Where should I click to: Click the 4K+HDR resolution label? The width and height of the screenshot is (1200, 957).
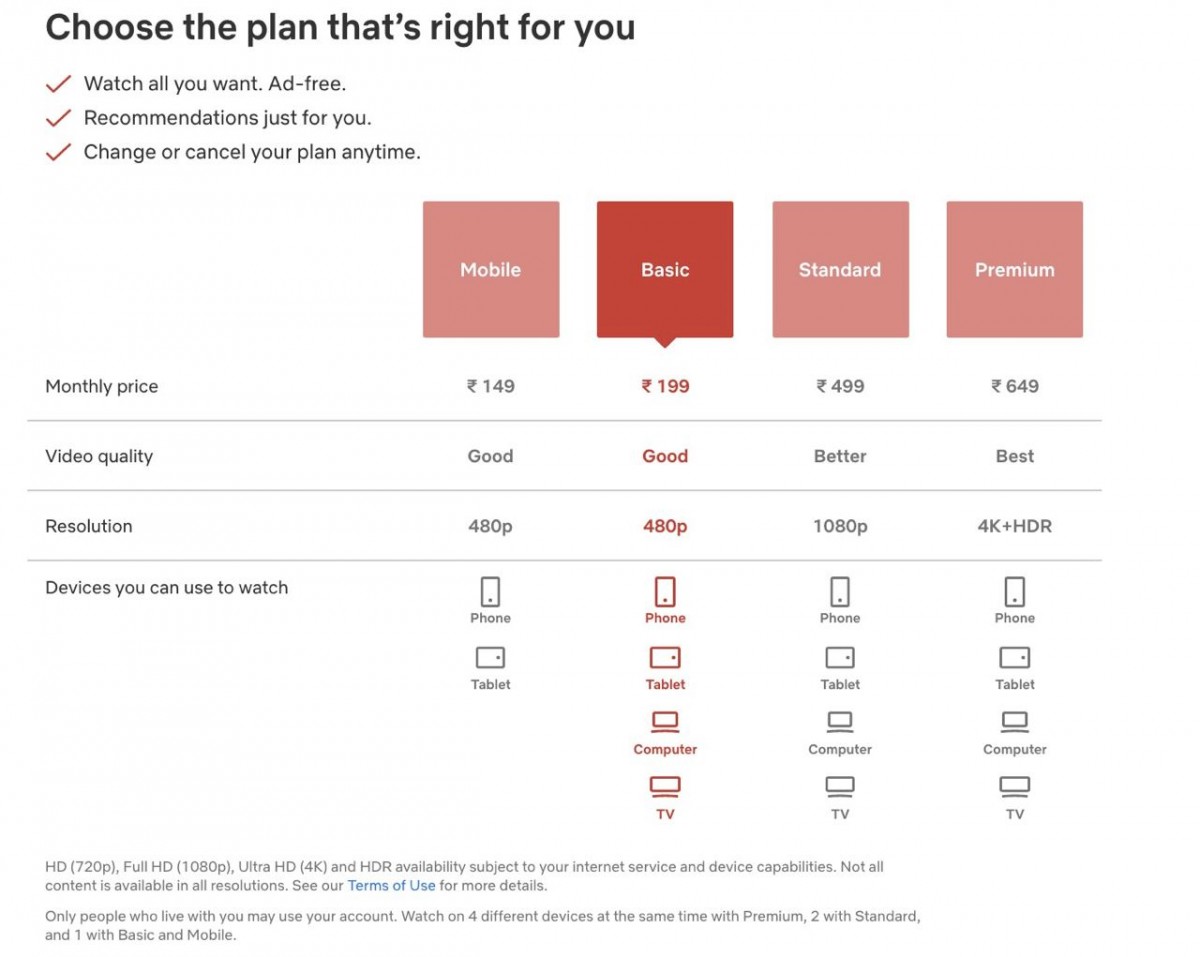[x=1015, y=526]
